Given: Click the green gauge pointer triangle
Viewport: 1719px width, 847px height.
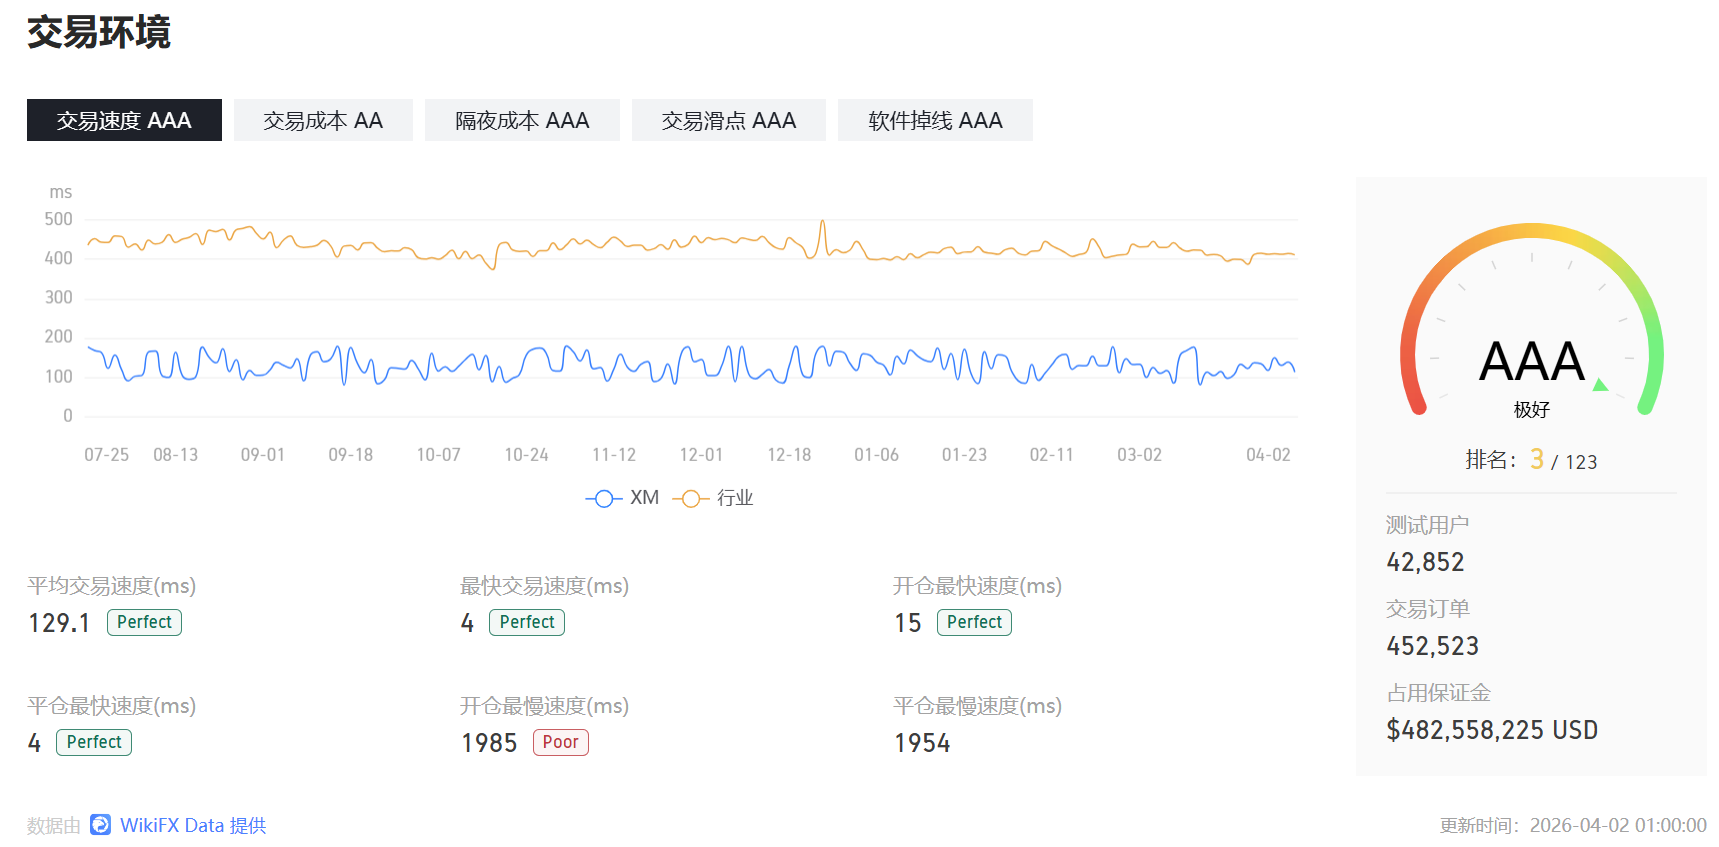Looking at the screenshot, I should 1600,385.
